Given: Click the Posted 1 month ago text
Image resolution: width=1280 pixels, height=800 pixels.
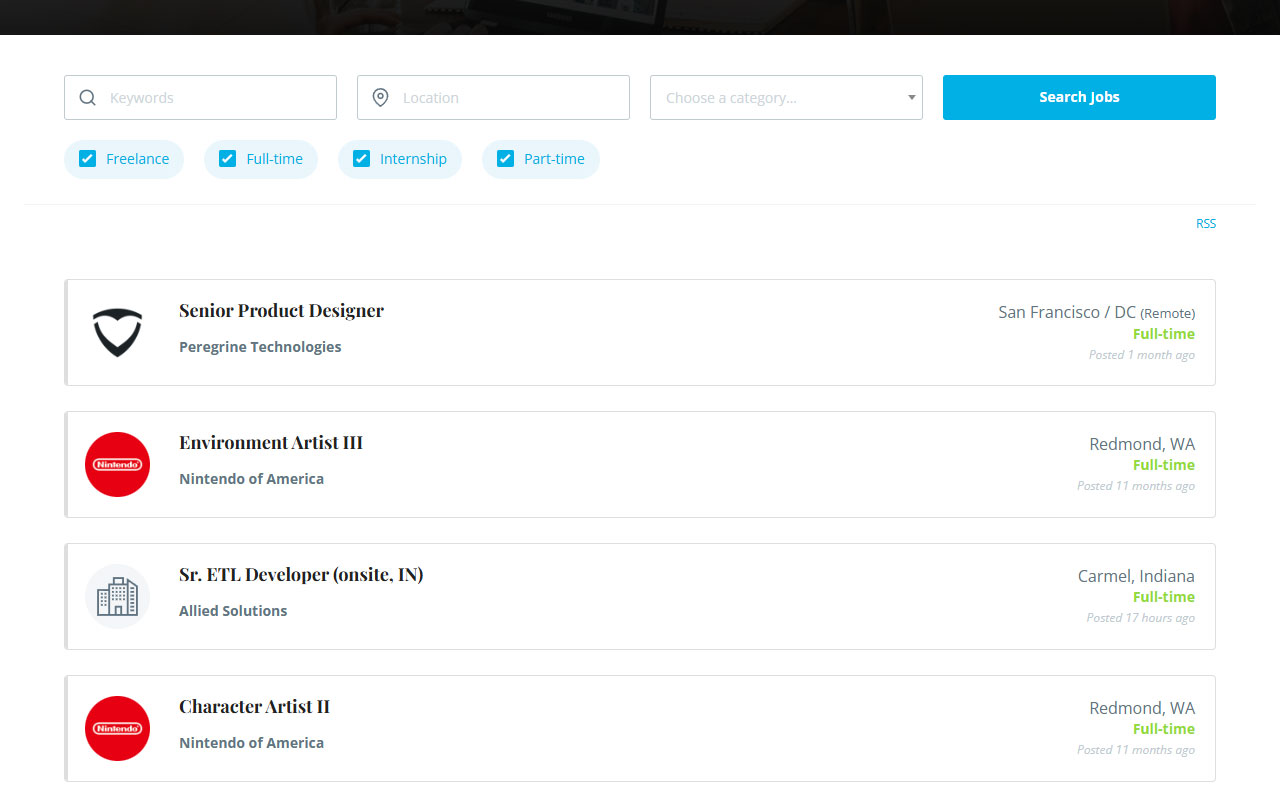Looking at the screenshot, I should (x=1142, y=355).
